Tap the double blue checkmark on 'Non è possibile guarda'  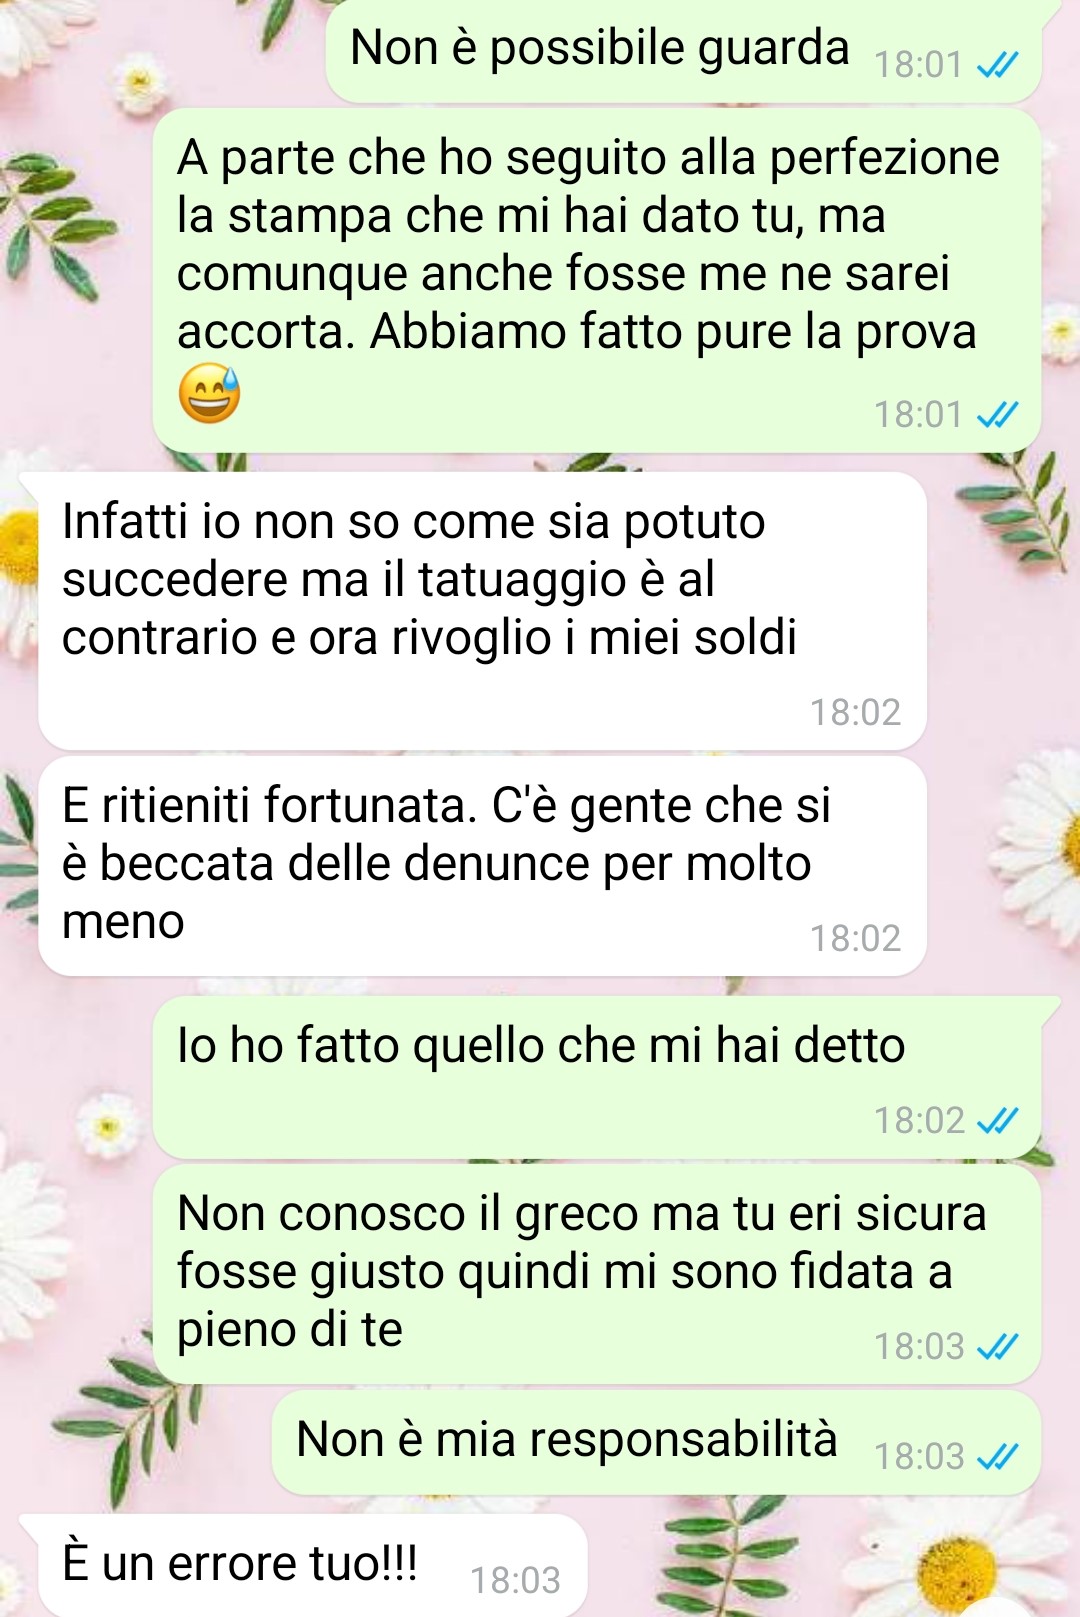pos(997,65)
